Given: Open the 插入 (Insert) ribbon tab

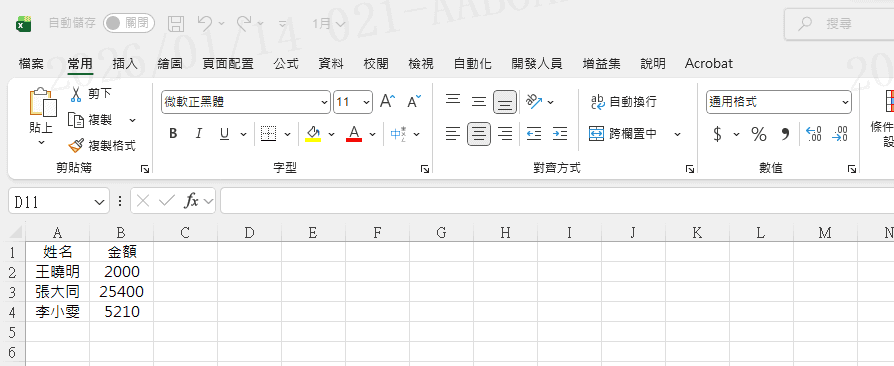Looking at the screenshot, I should (x=125, y=63).
